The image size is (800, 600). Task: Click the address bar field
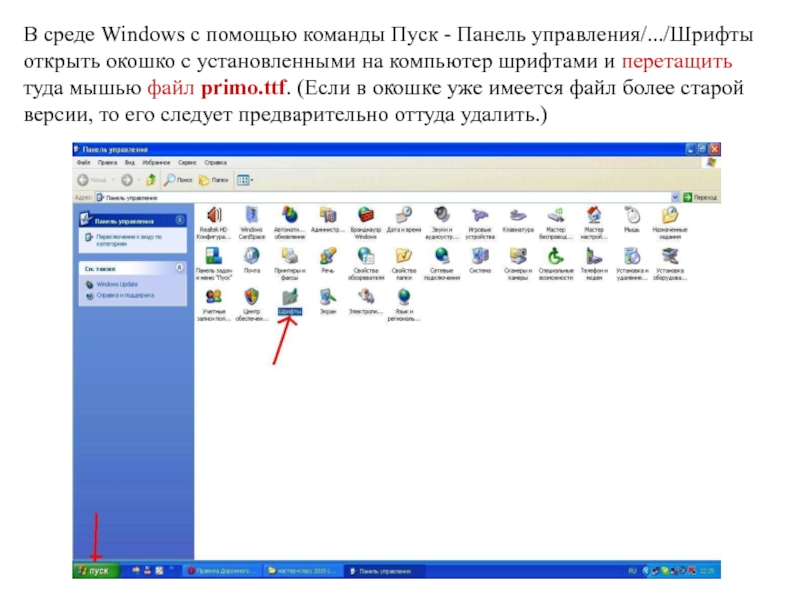click(x=384, y=197)
